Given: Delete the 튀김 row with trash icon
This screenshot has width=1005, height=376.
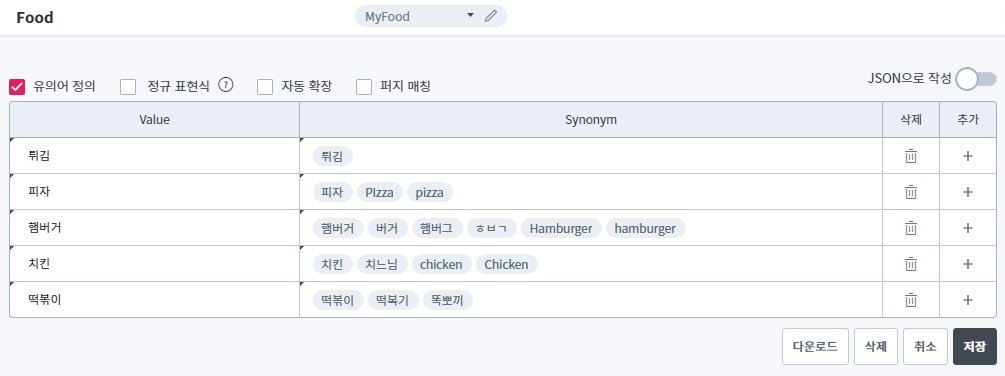Looking at the screenshot, I should click(911, 156).
